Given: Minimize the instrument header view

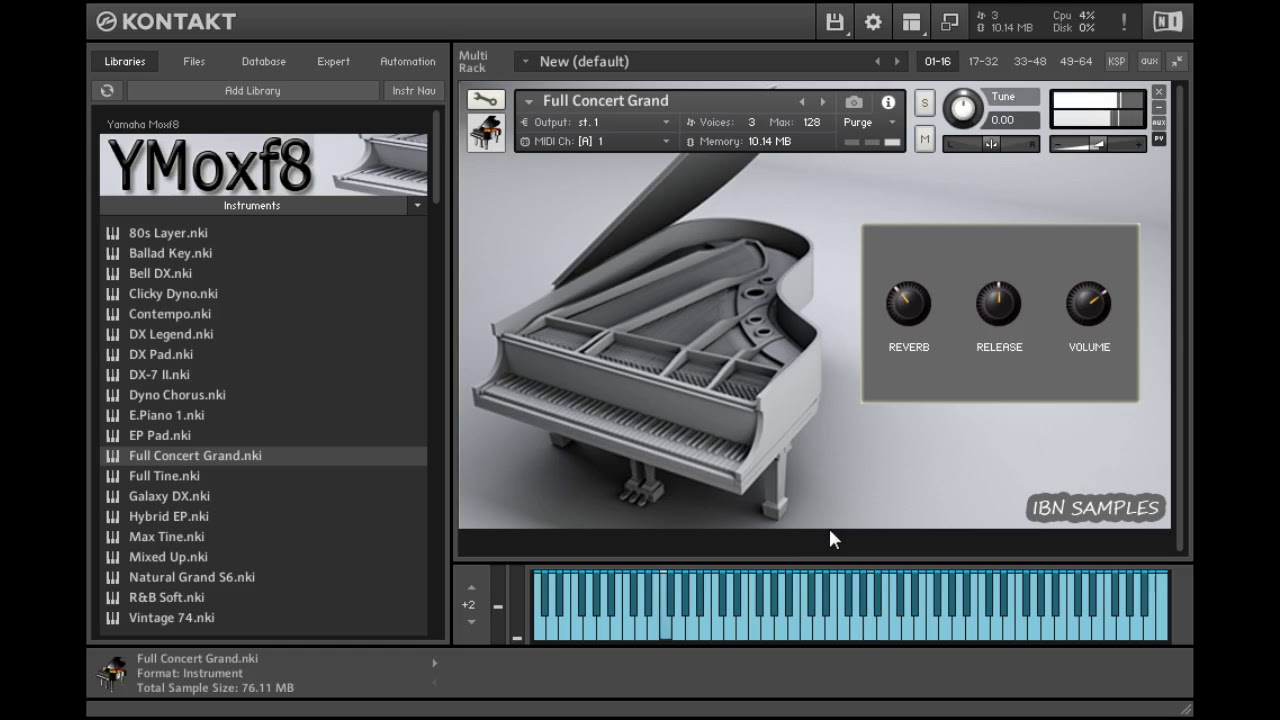Looking at the screenshot, I should 1159,107.
